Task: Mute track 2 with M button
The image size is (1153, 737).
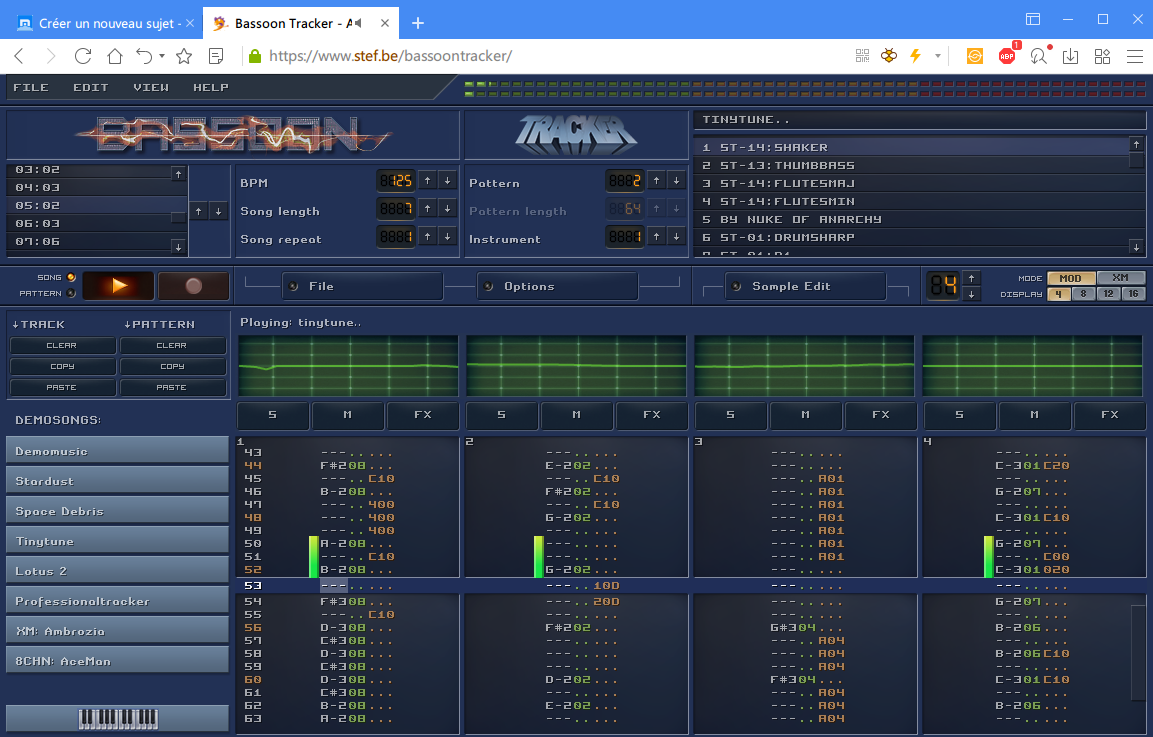Action: (576, 415)
